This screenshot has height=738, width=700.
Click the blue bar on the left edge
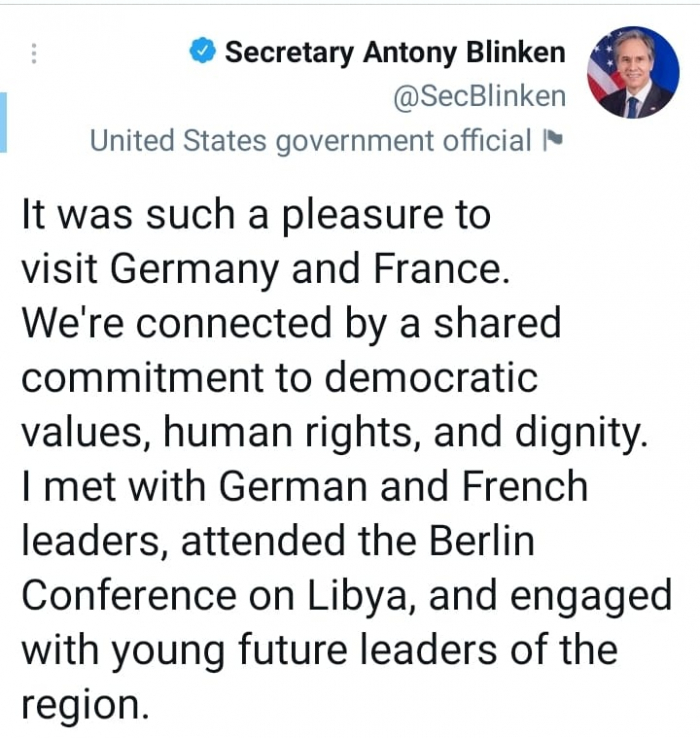(x=4, y=122)
